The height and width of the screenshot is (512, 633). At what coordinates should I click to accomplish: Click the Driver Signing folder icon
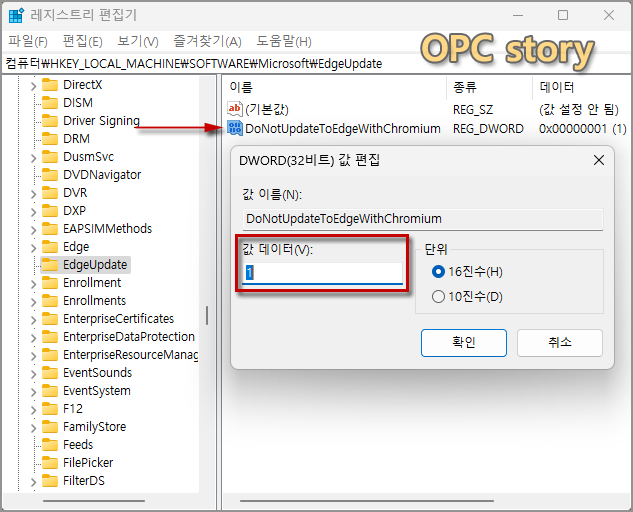tap(50, 121)
